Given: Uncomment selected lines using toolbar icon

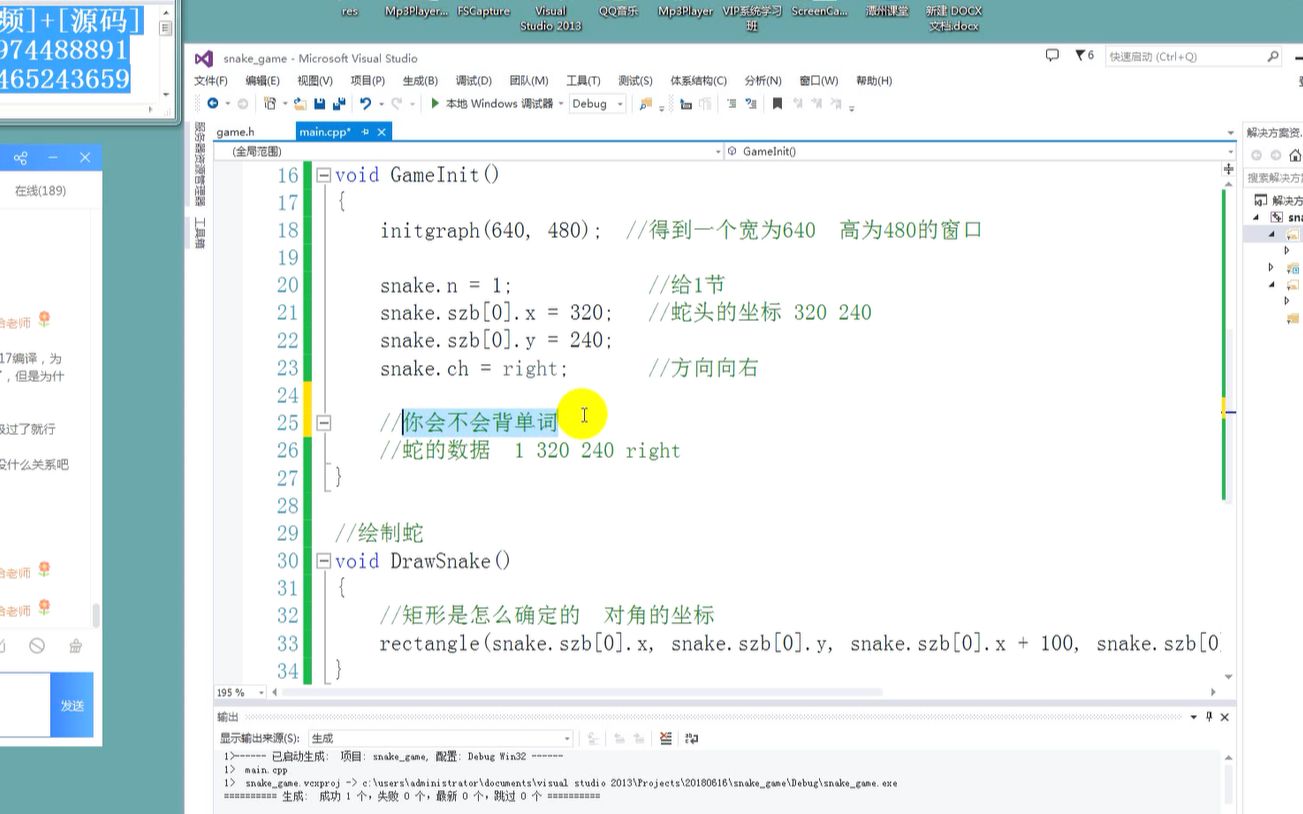Looking at the screenshot, I should tap(752, 103).
